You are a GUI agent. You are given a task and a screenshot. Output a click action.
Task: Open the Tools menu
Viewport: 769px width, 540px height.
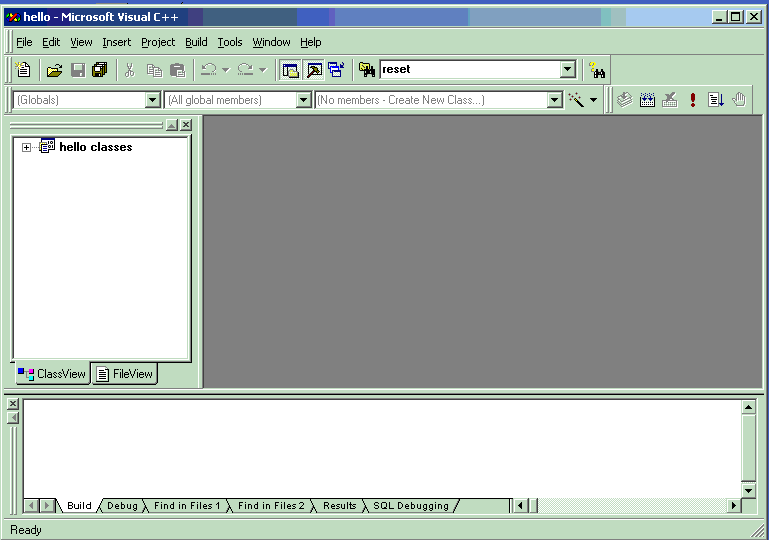[x=230, y=42]
